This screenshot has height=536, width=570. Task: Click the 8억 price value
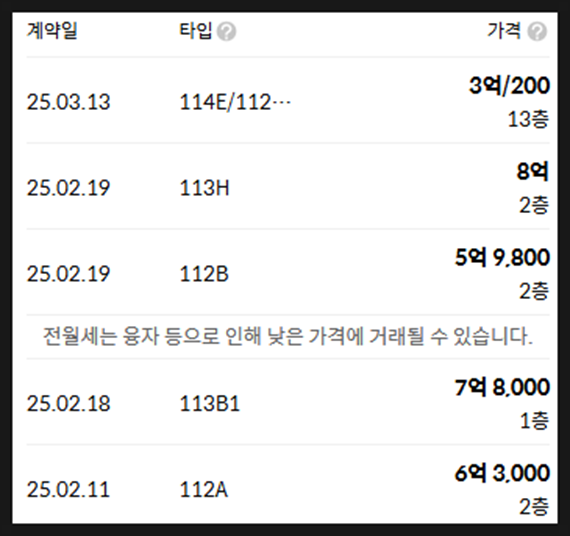tap(533, 171)
